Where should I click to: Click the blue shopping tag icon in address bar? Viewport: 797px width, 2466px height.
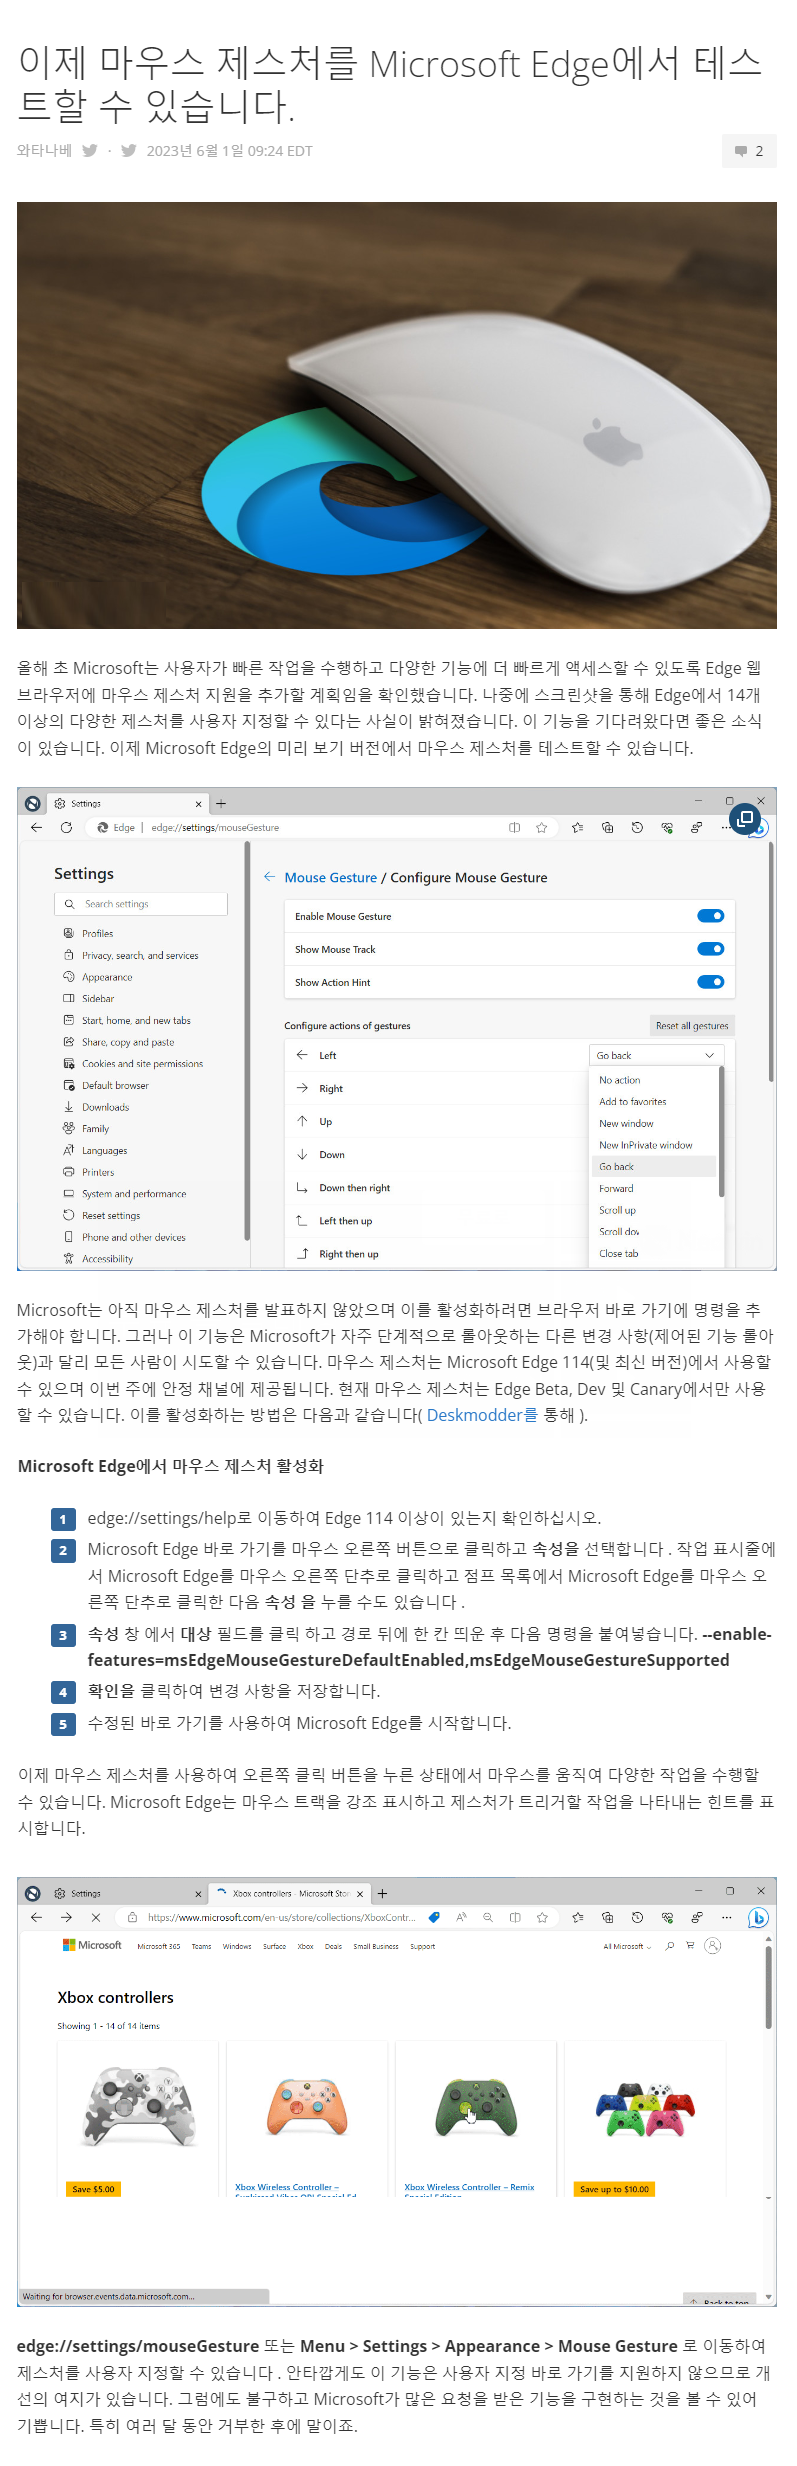(x=434, y=1918)
